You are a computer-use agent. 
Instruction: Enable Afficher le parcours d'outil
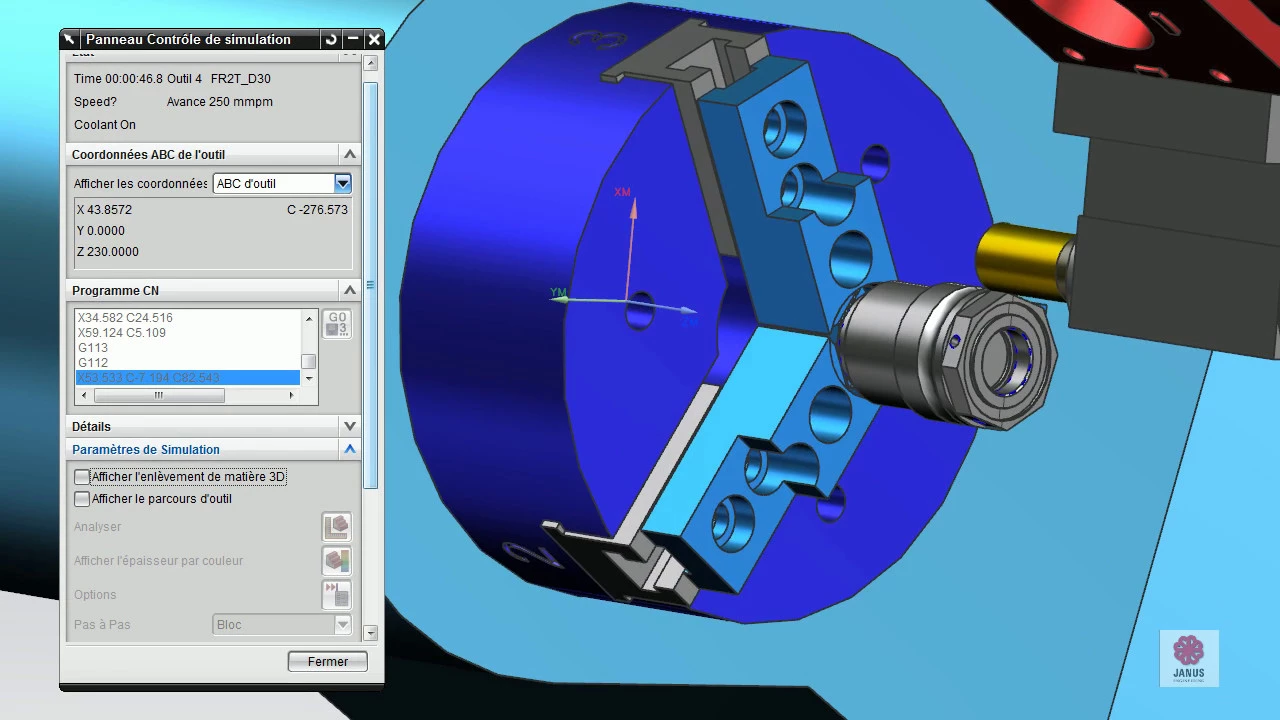click(x=82, y=498)
